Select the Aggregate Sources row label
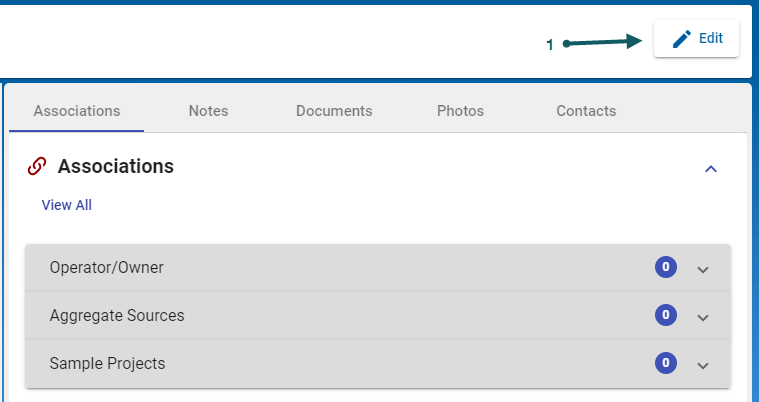 click(x=117, y=315)
